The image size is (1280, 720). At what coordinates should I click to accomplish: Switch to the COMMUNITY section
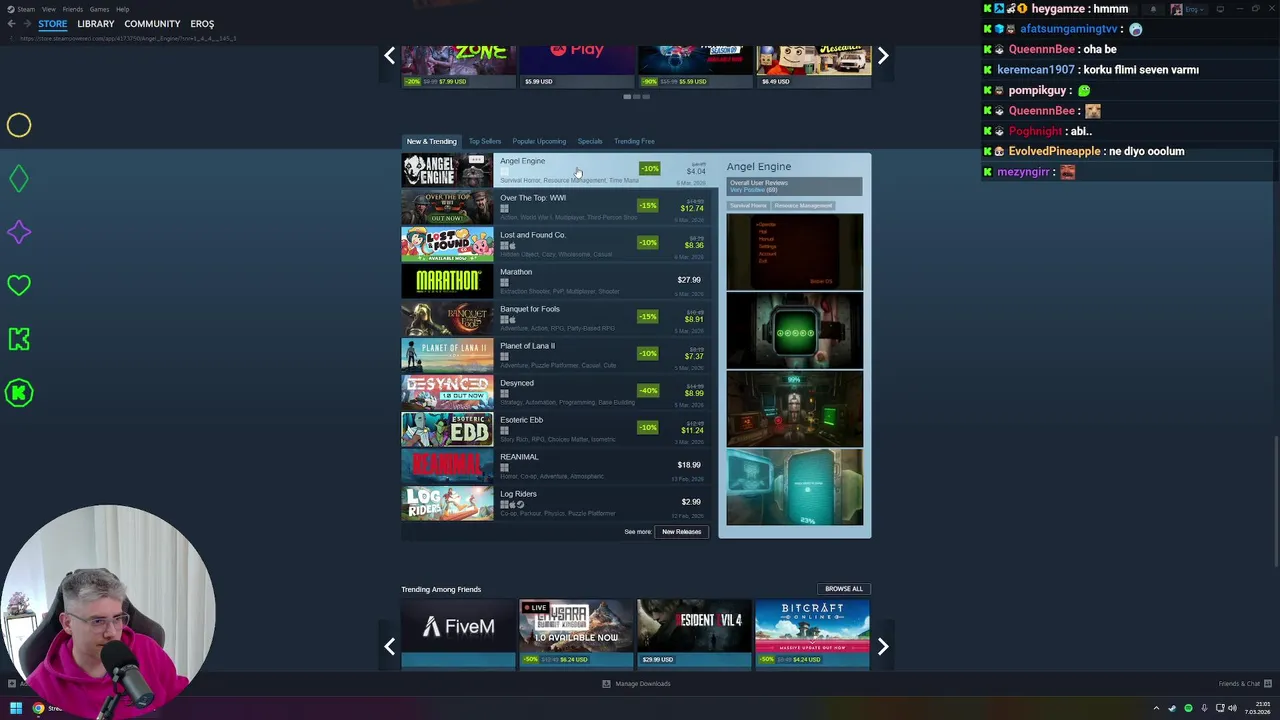152,24
